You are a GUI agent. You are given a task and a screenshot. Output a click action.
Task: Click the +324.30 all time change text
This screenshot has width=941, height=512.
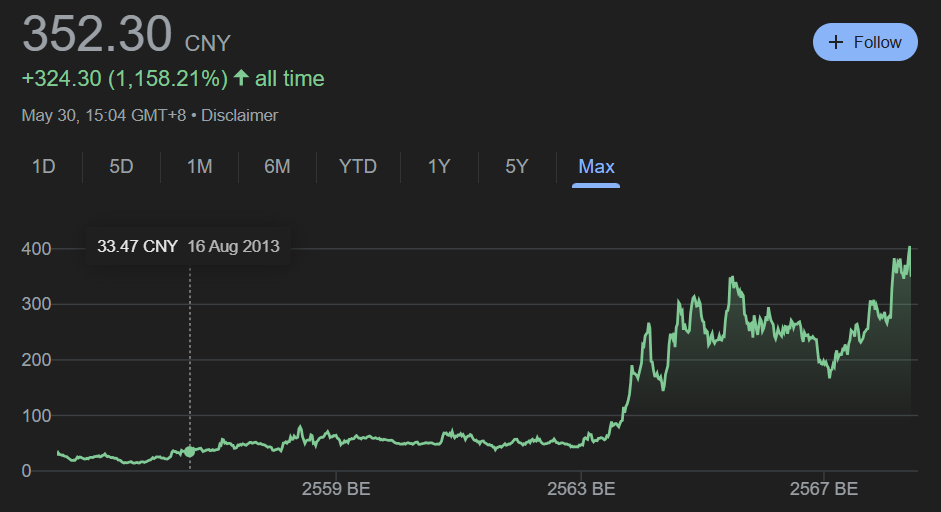coord(173,78)
